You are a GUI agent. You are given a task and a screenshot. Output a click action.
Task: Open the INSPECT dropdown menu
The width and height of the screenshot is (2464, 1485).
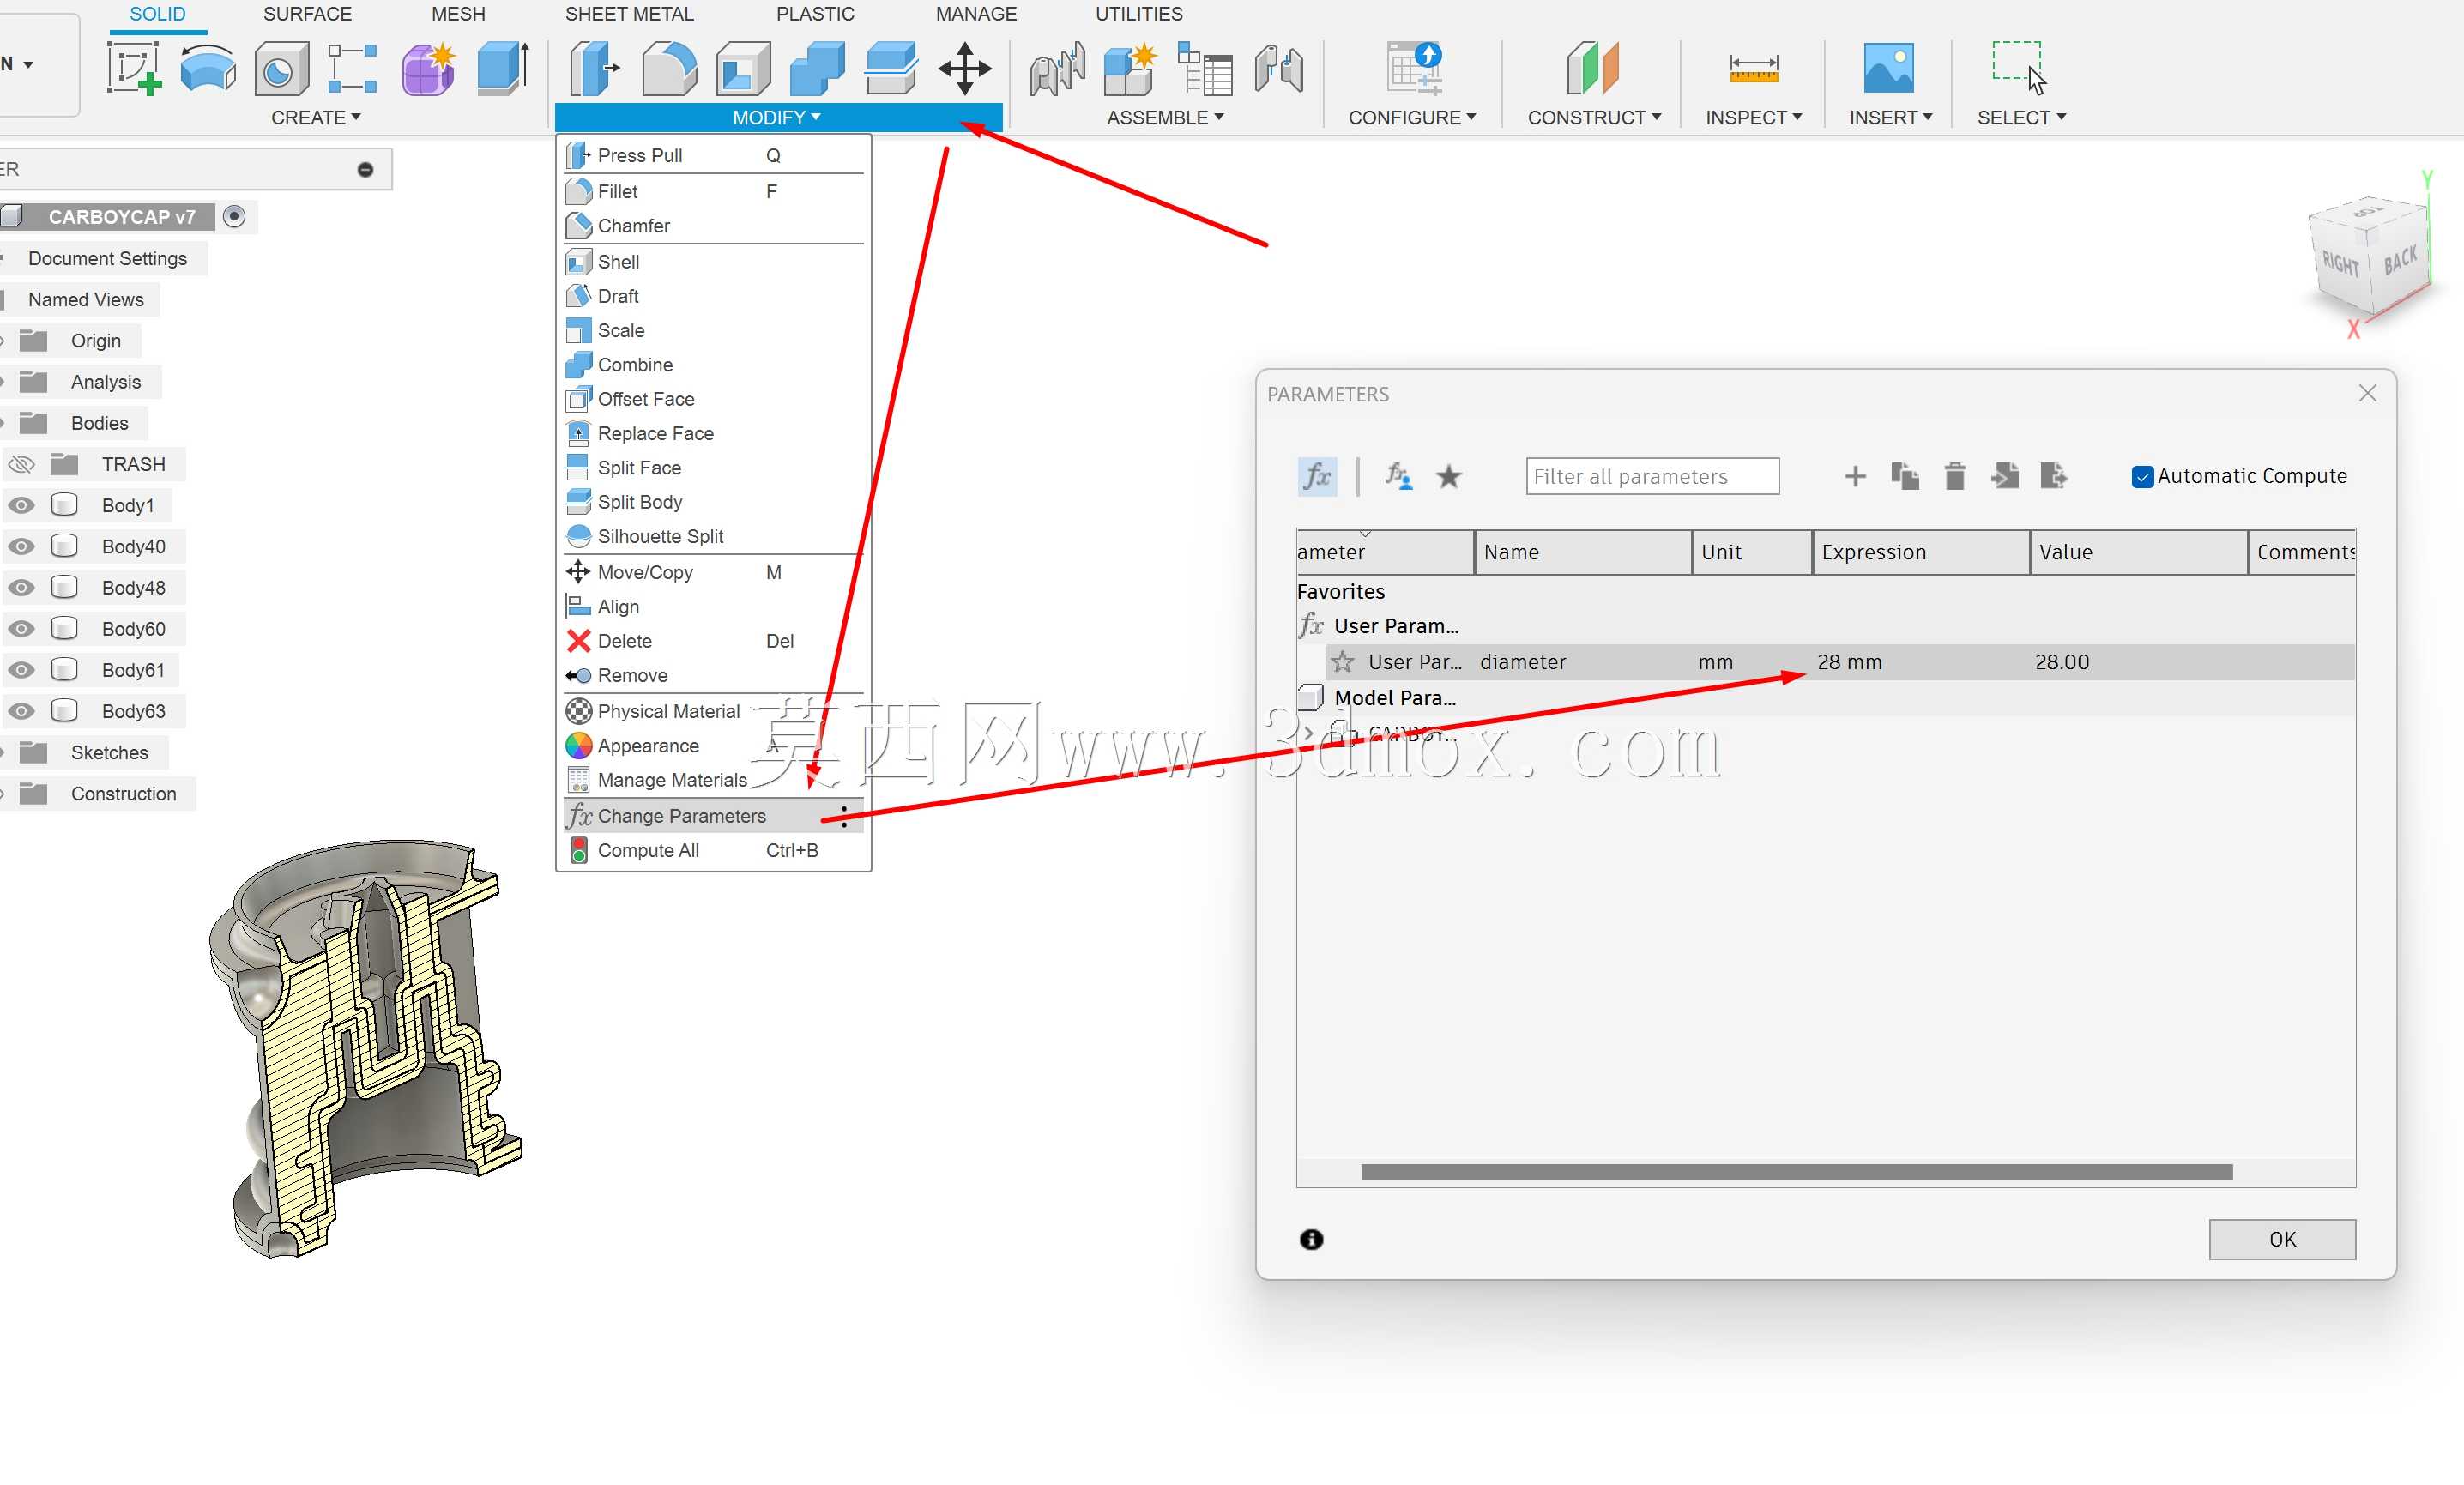pyautogui.click(x=1754, y=118)
